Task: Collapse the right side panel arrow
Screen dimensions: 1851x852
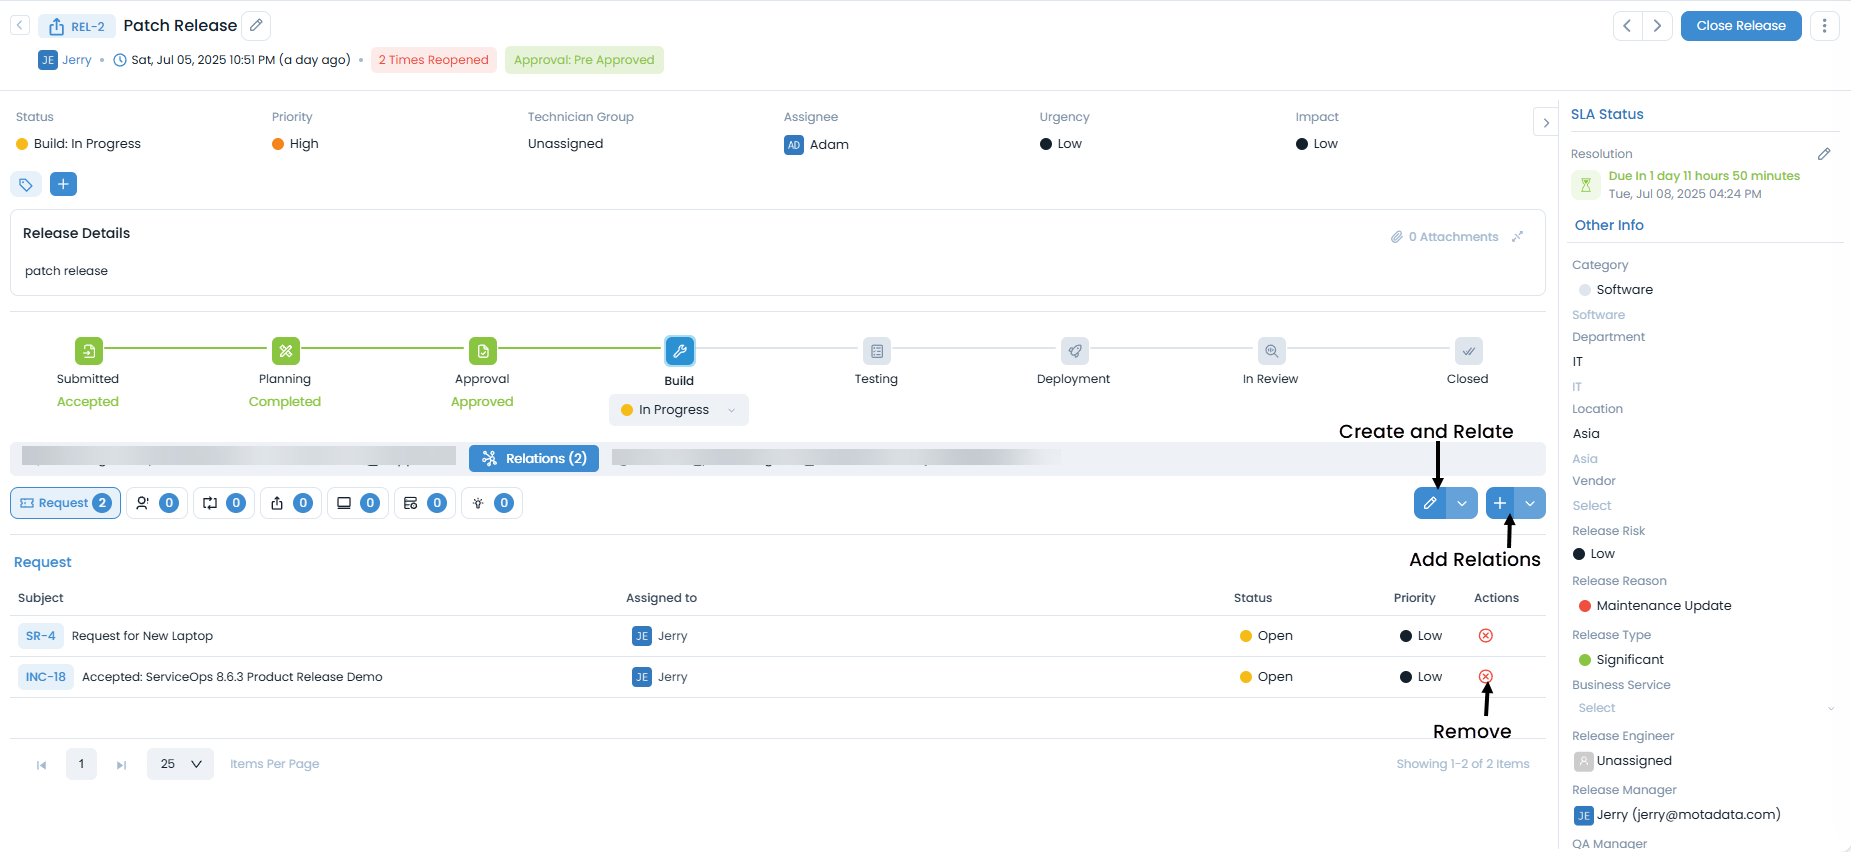Action: 1545,123
